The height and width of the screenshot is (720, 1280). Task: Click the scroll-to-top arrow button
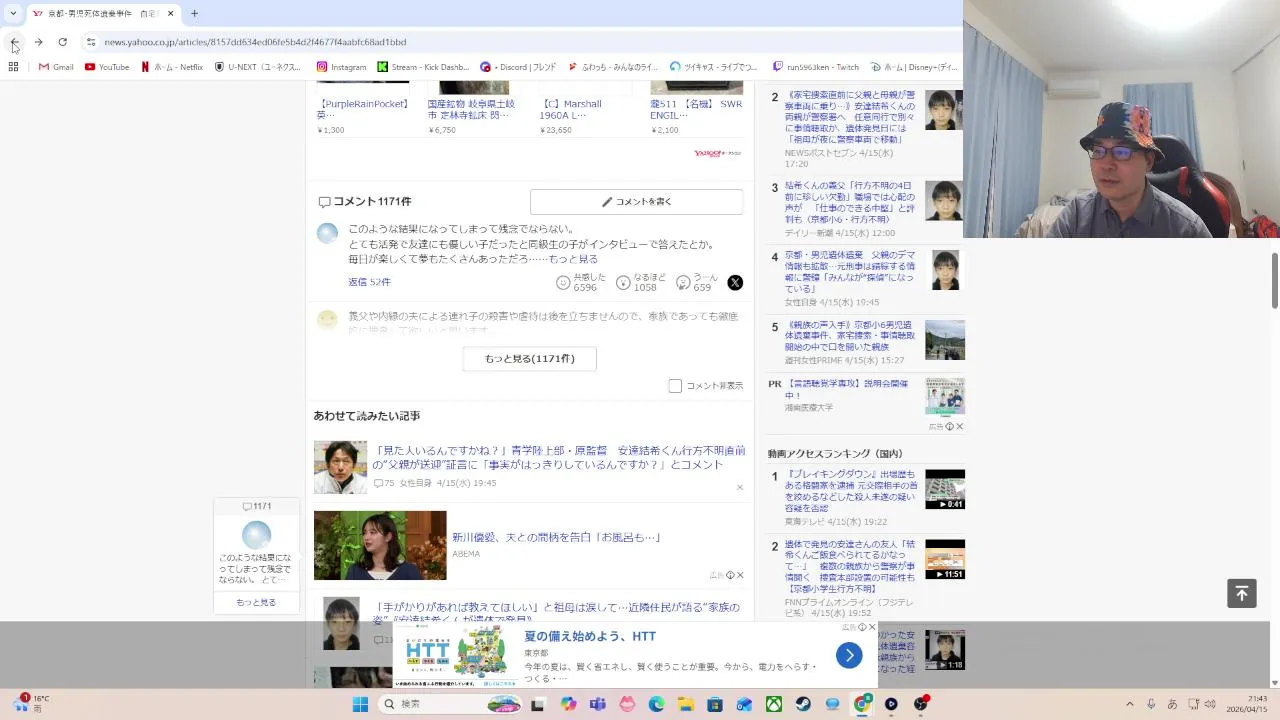coord(1242,593)
